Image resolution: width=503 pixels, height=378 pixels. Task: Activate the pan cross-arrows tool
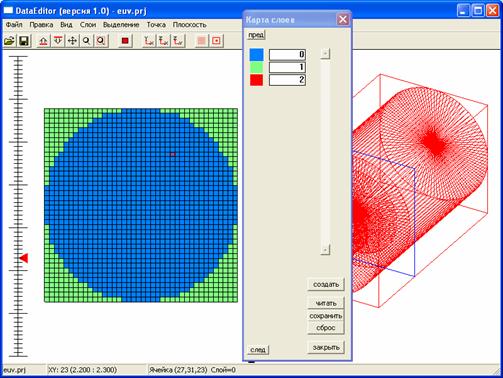pyautogui.click(x=72, y=41)
